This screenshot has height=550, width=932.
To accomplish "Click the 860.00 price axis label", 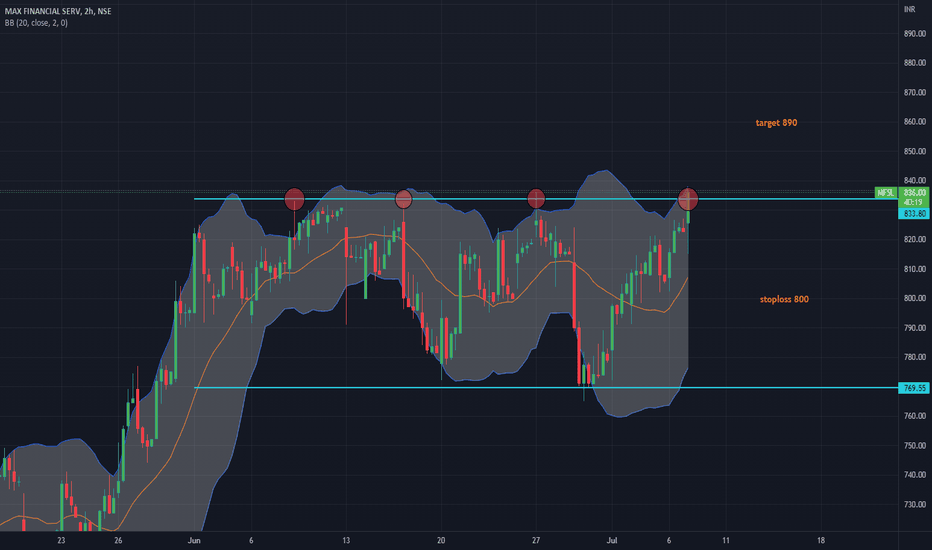I will (x=915, y=121).
